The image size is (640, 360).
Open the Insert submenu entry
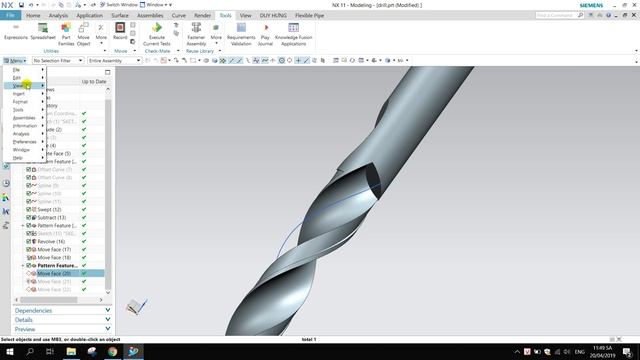24,94
